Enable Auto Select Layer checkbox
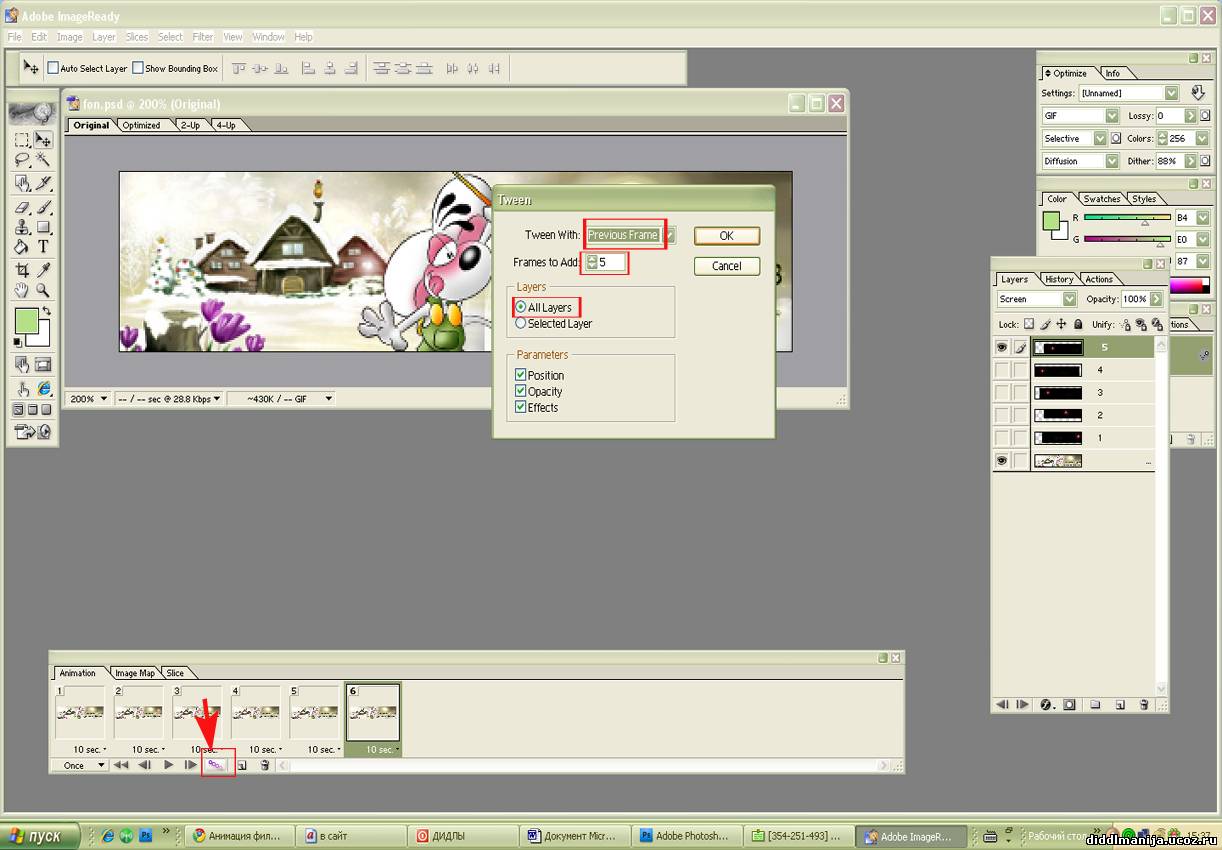This screenshot has height=850, width=1222. (54, 69)
